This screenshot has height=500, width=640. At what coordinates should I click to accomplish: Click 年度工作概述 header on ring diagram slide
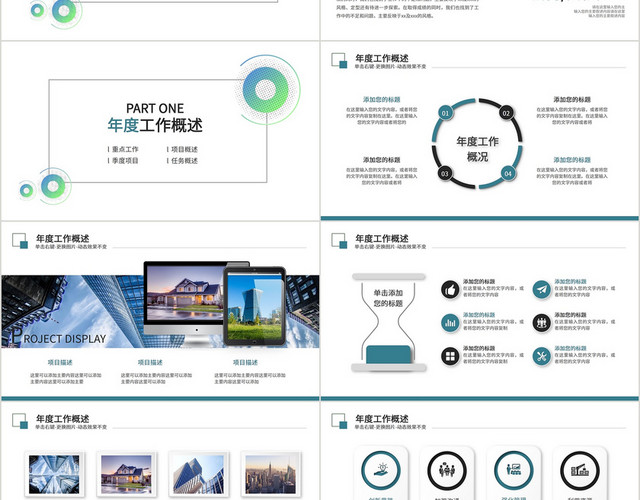point(382,58)
